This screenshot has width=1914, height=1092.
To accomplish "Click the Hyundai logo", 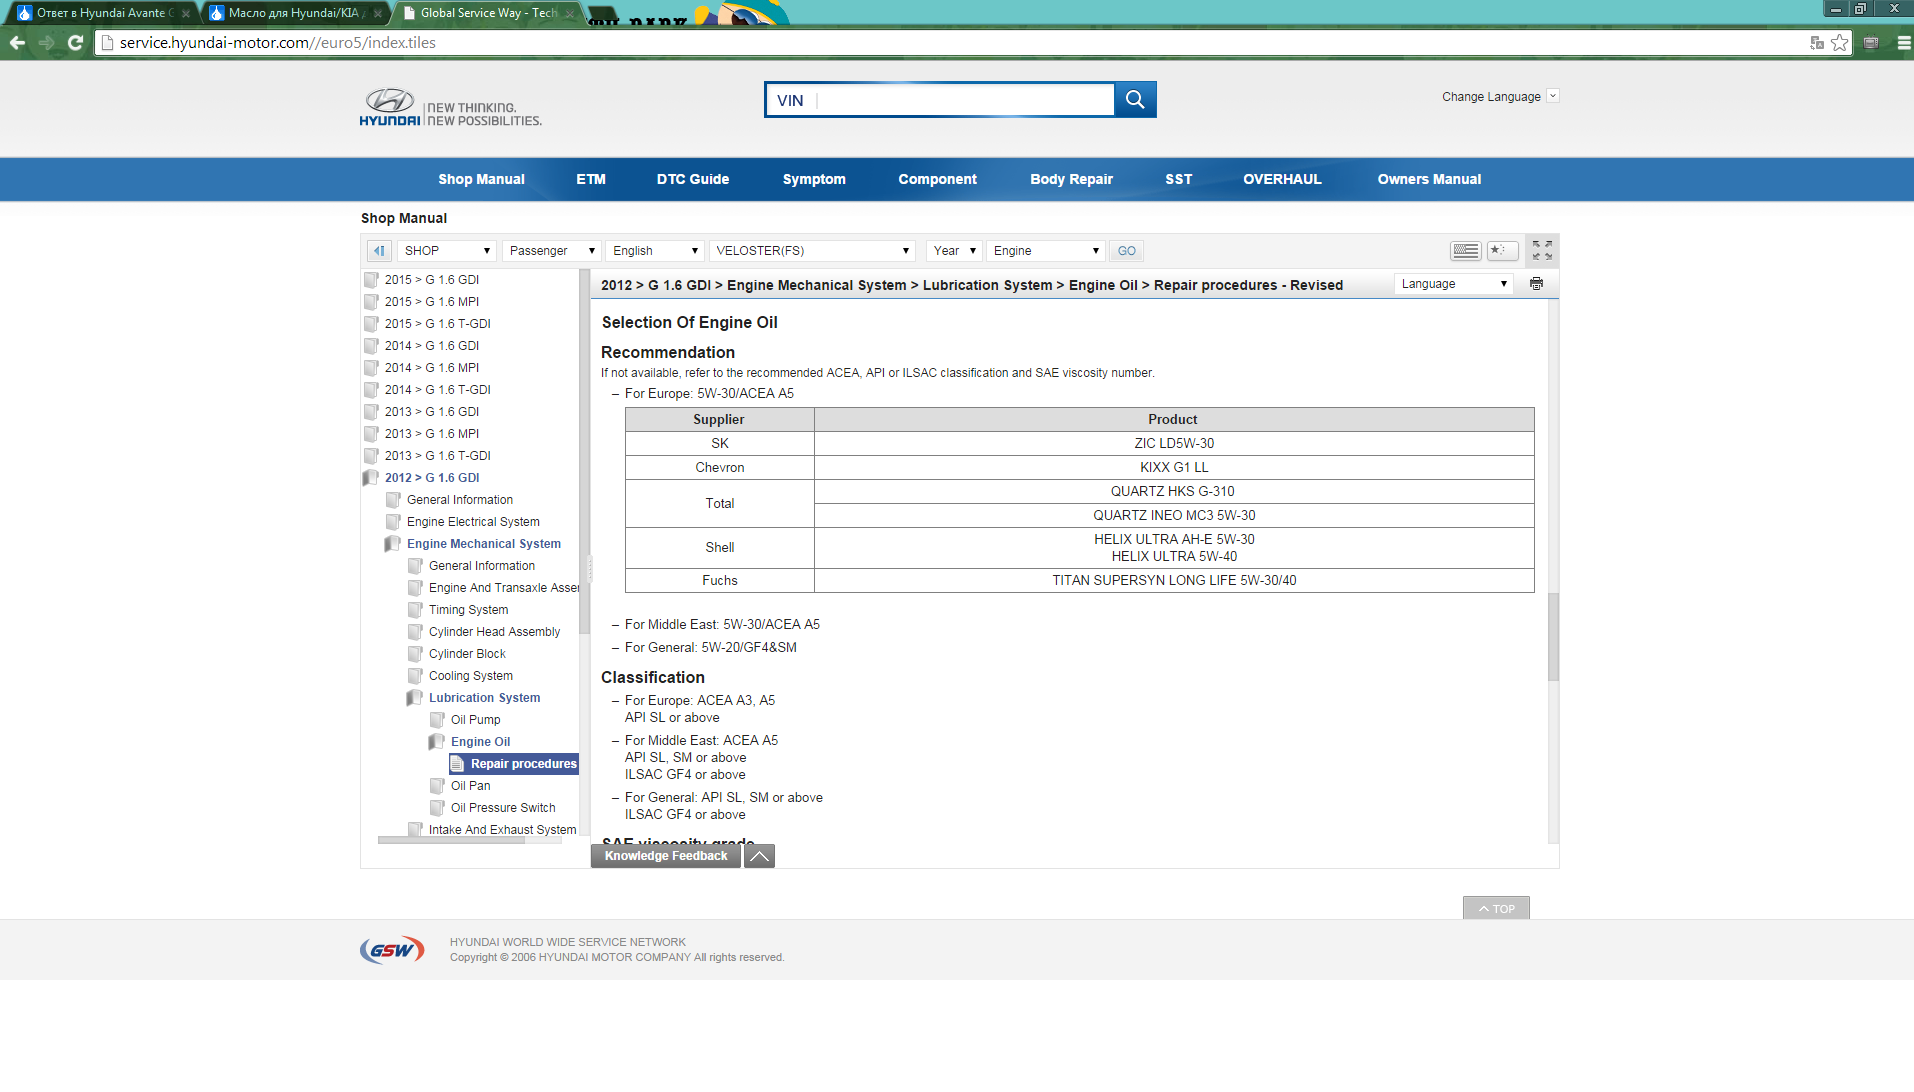I will pyautogui.click(x=390, y=107).
